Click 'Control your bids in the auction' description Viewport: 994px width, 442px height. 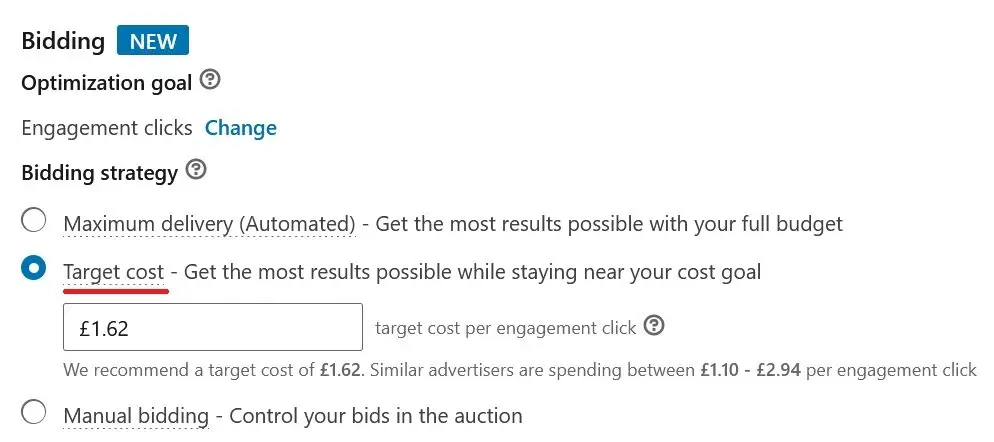click(376, 416)
